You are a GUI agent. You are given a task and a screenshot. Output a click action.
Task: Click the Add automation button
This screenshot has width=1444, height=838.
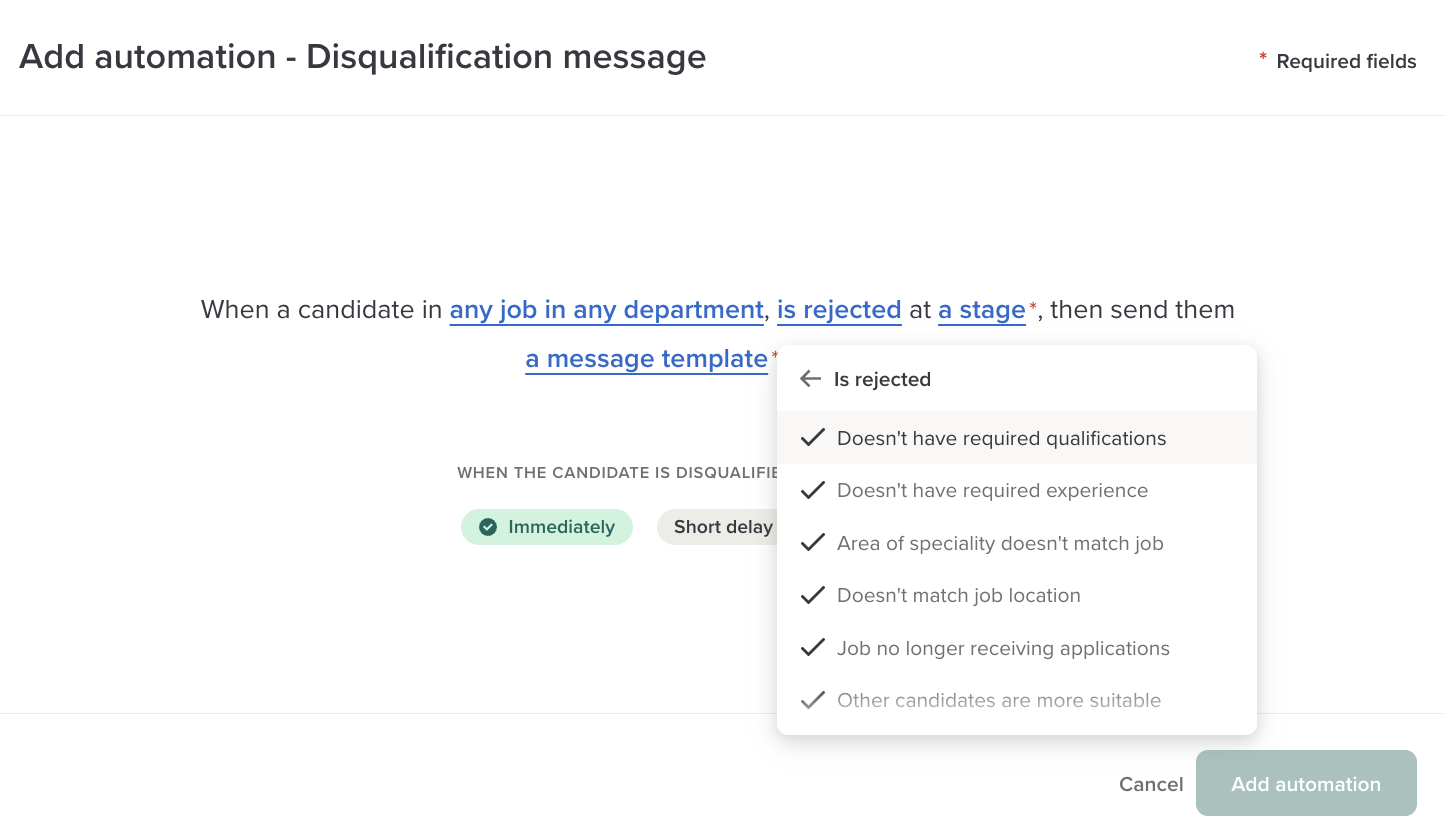1306,783
